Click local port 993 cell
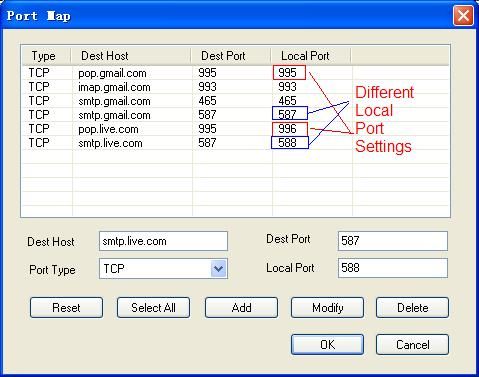The width and height of the screenshot is (479, 377). pos(287,87)
